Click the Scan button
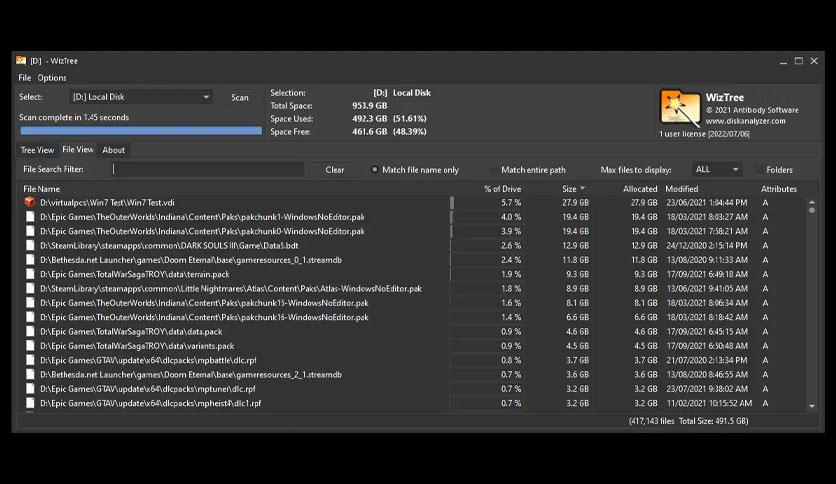This screenshot has width=836, height=484. coord(239,98)
